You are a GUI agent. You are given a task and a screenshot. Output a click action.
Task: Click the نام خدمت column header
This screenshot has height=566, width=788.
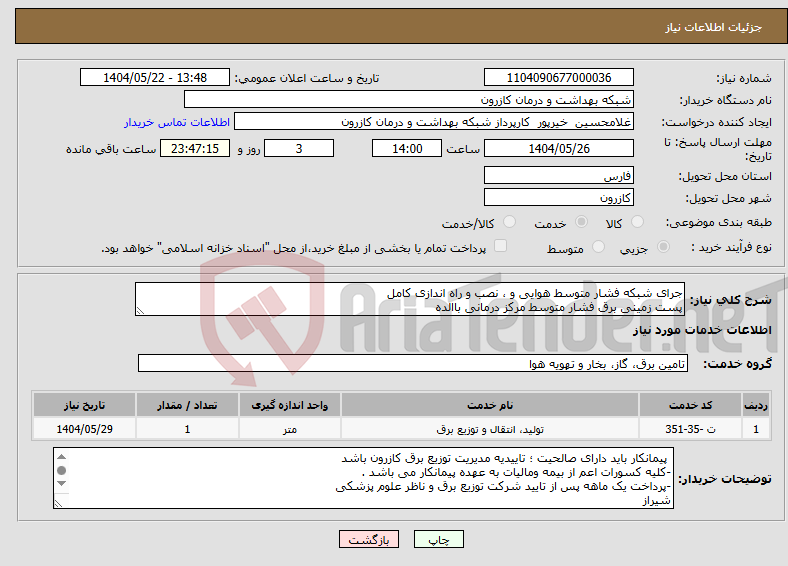pyautogui.click(x=490, y=405)
